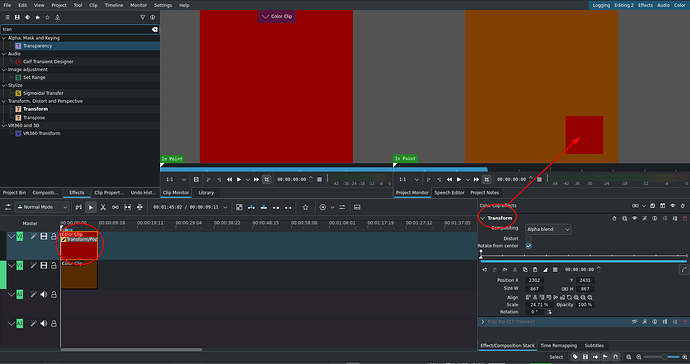
Task: Click the Master button in timeline header
Action: [x=30, y=224]
